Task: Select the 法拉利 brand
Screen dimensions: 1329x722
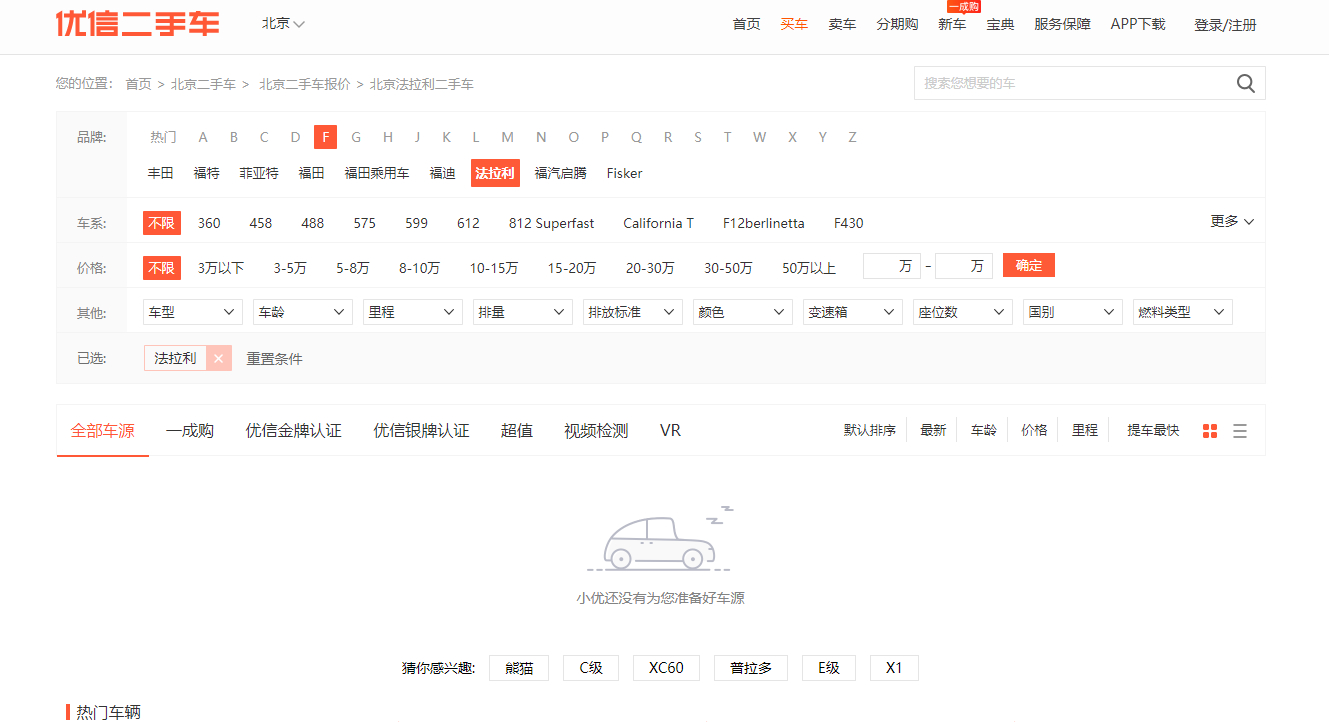Action: tap(495, 173)
